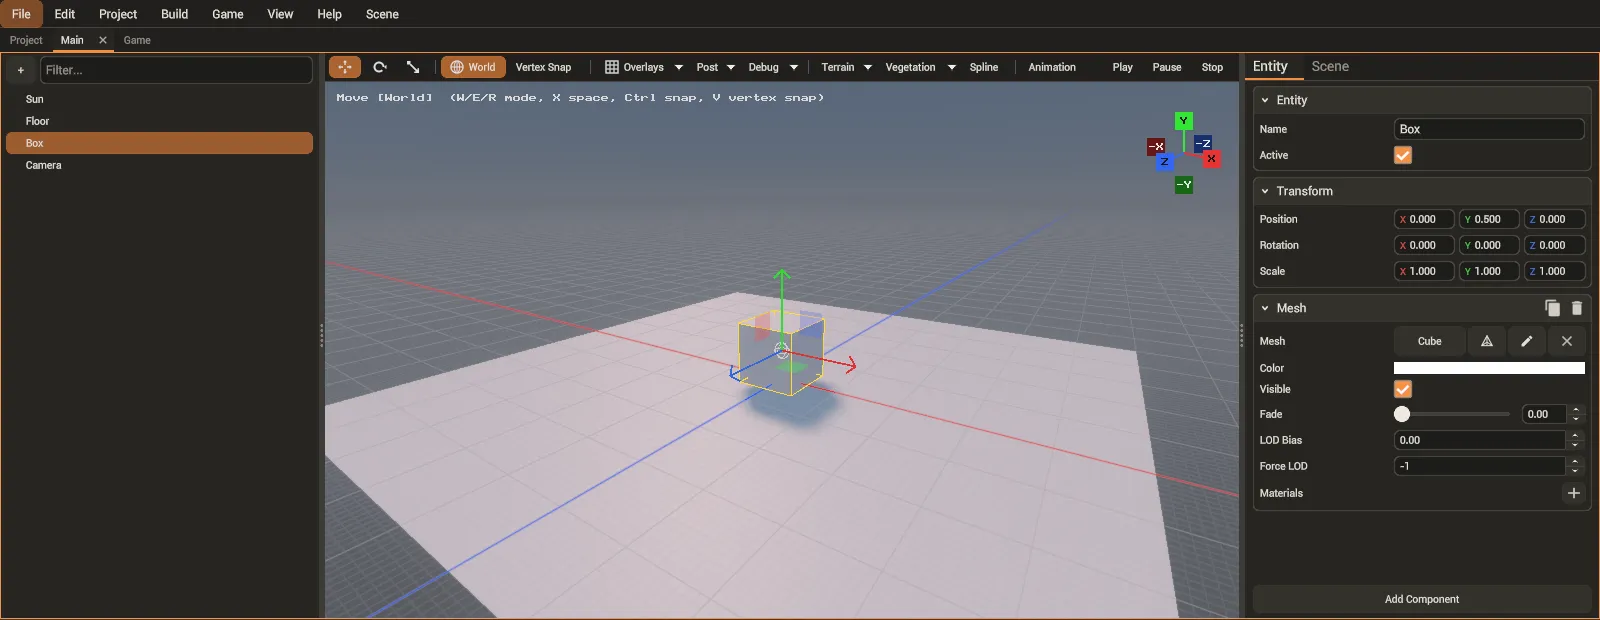The image size is (1600, 620).
Task: Click the Y axis on view gizmo
Action: tap(1183, 121)
